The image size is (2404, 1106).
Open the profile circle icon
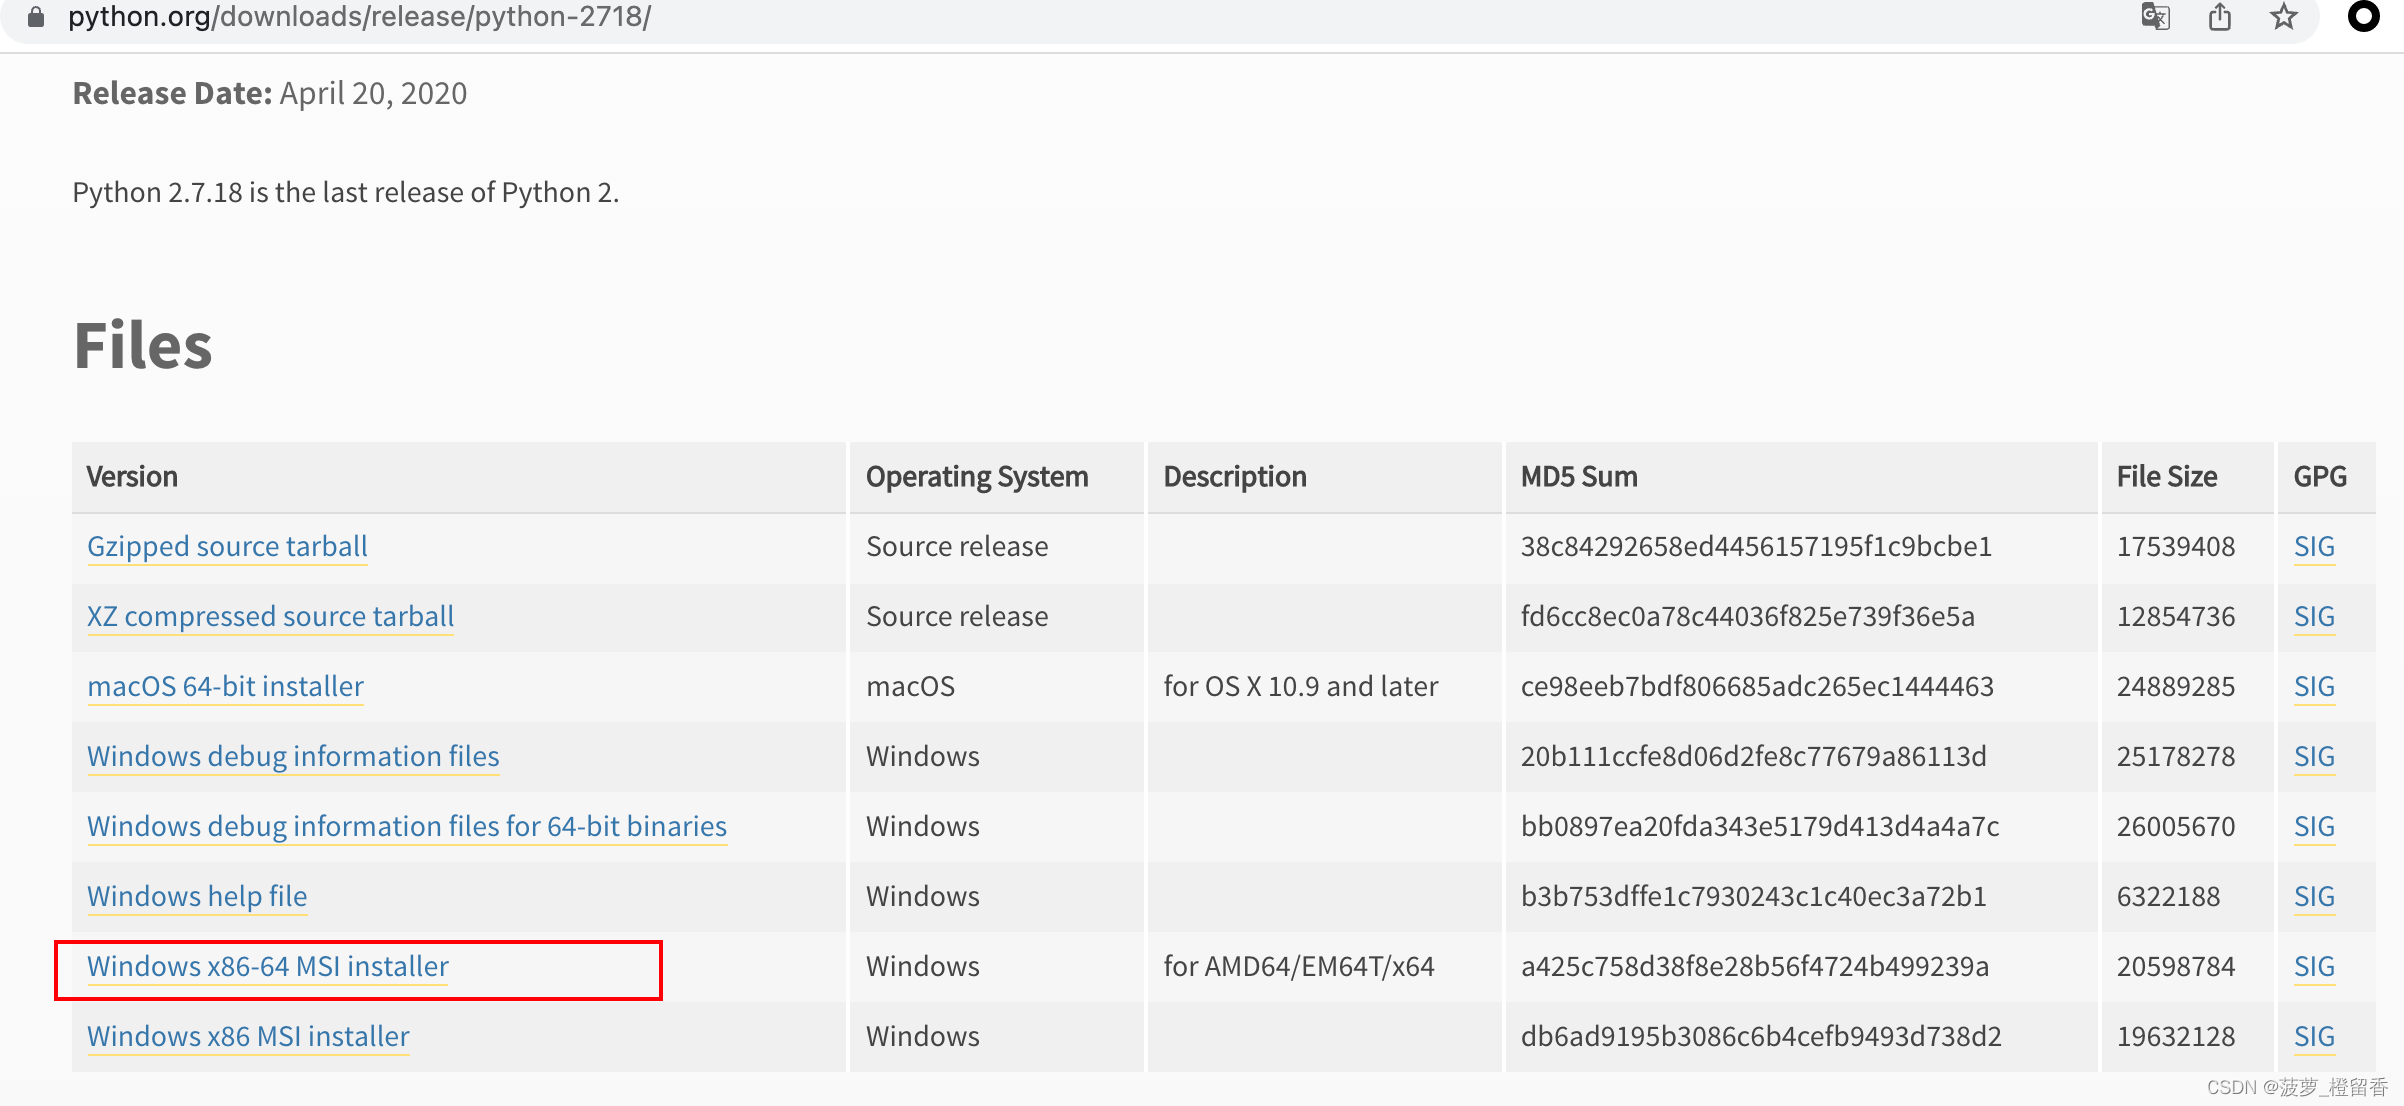2363,17
